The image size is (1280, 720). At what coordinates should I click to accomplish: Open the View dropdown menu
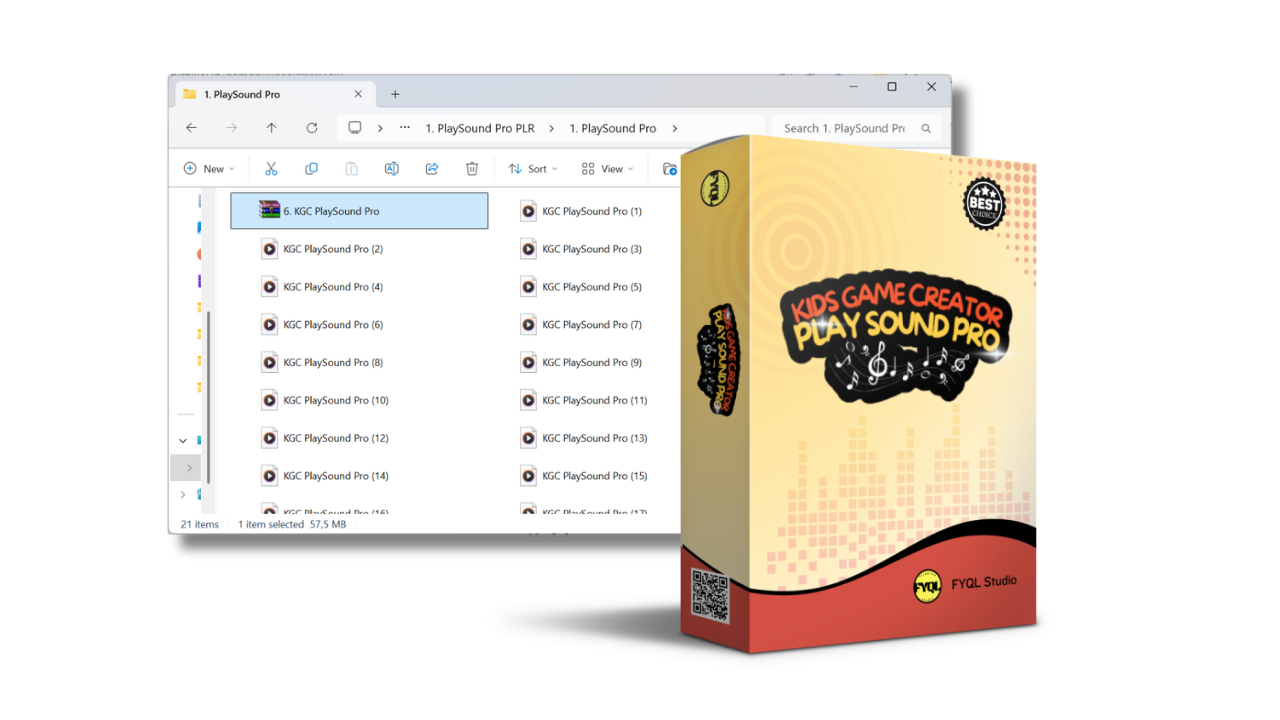(x=608, y=169)
